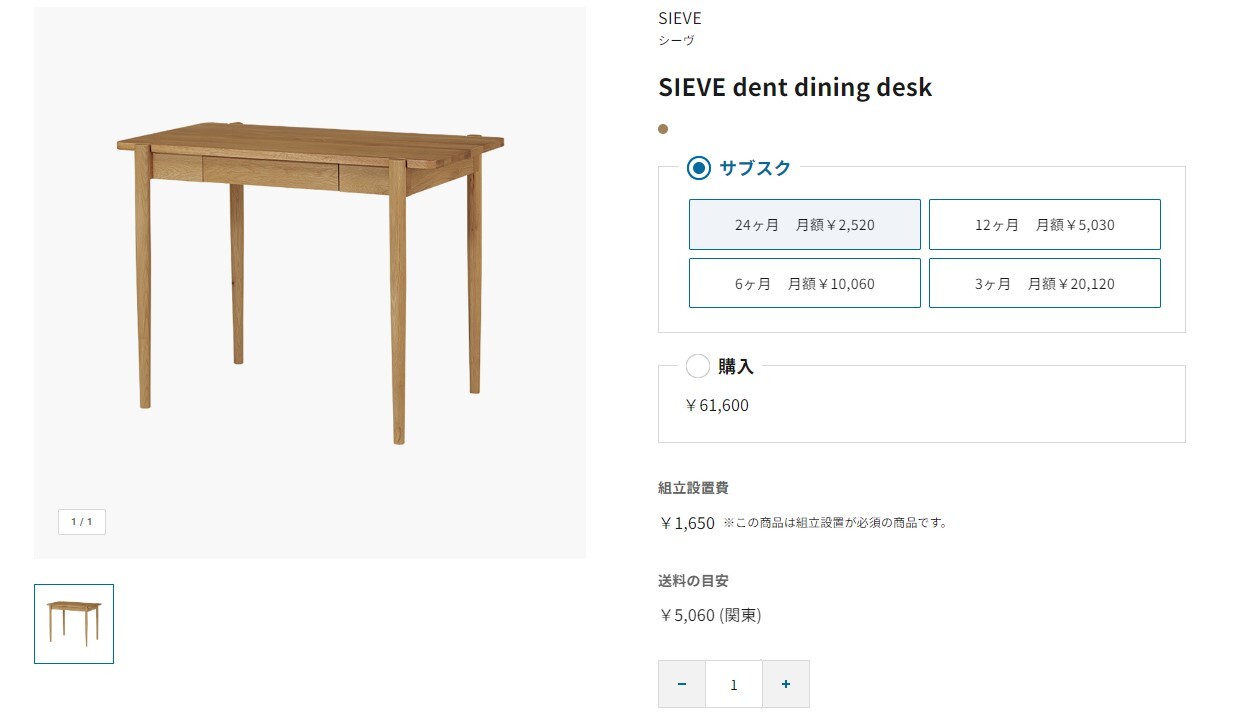Click the highlighted selected 24ヶ月 plan box
Viewport: 1243px width, 714px height.
coord(804,224)
